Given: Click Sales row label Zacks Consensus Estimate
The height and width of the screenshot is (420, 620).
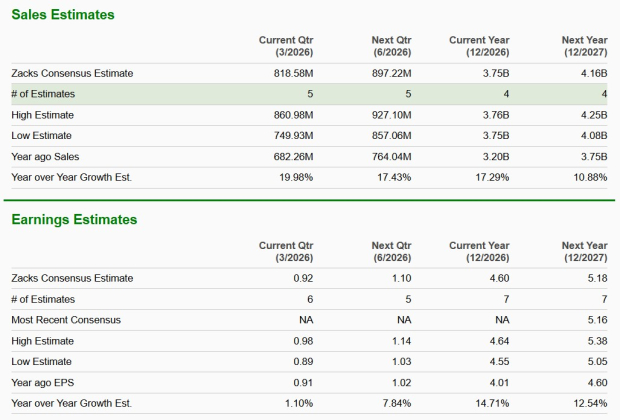Looking at the screenshot, I should point(72,74).
